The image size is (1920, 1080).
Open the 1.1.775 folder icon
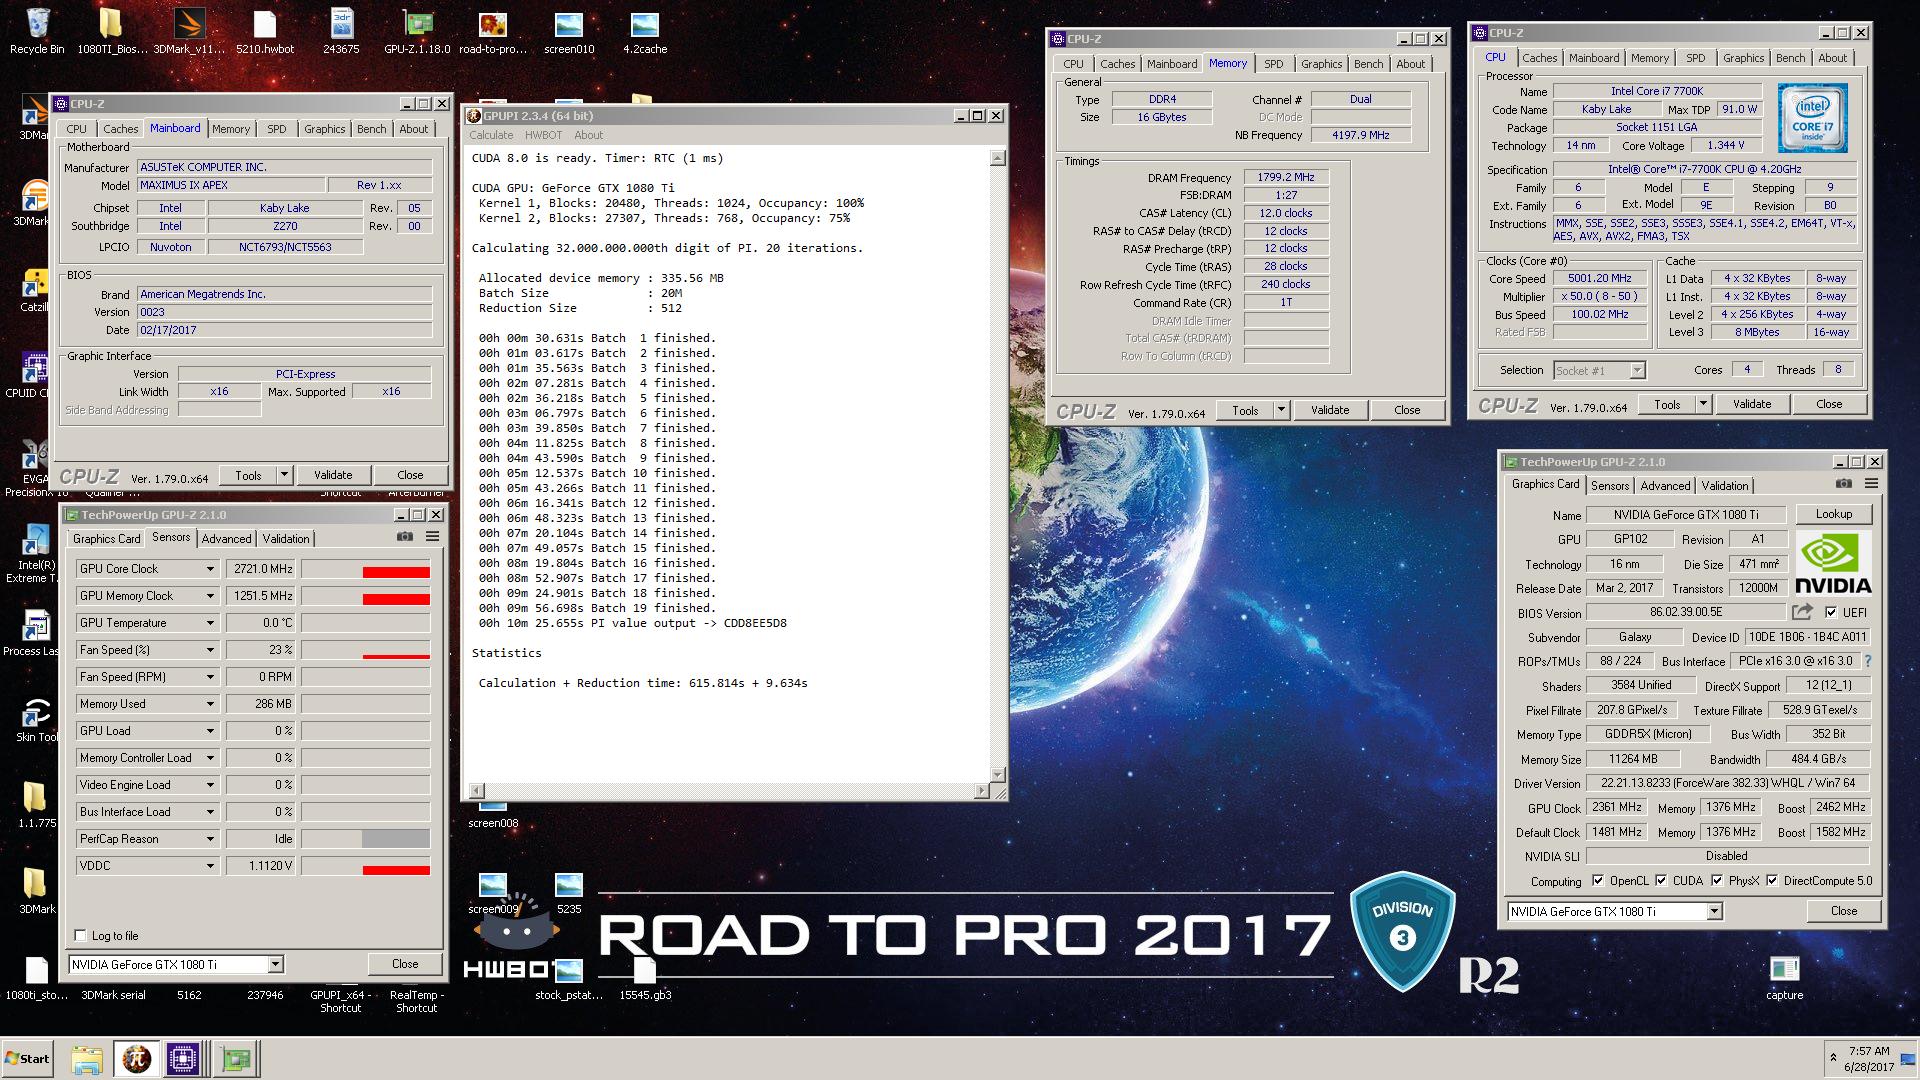36,806
